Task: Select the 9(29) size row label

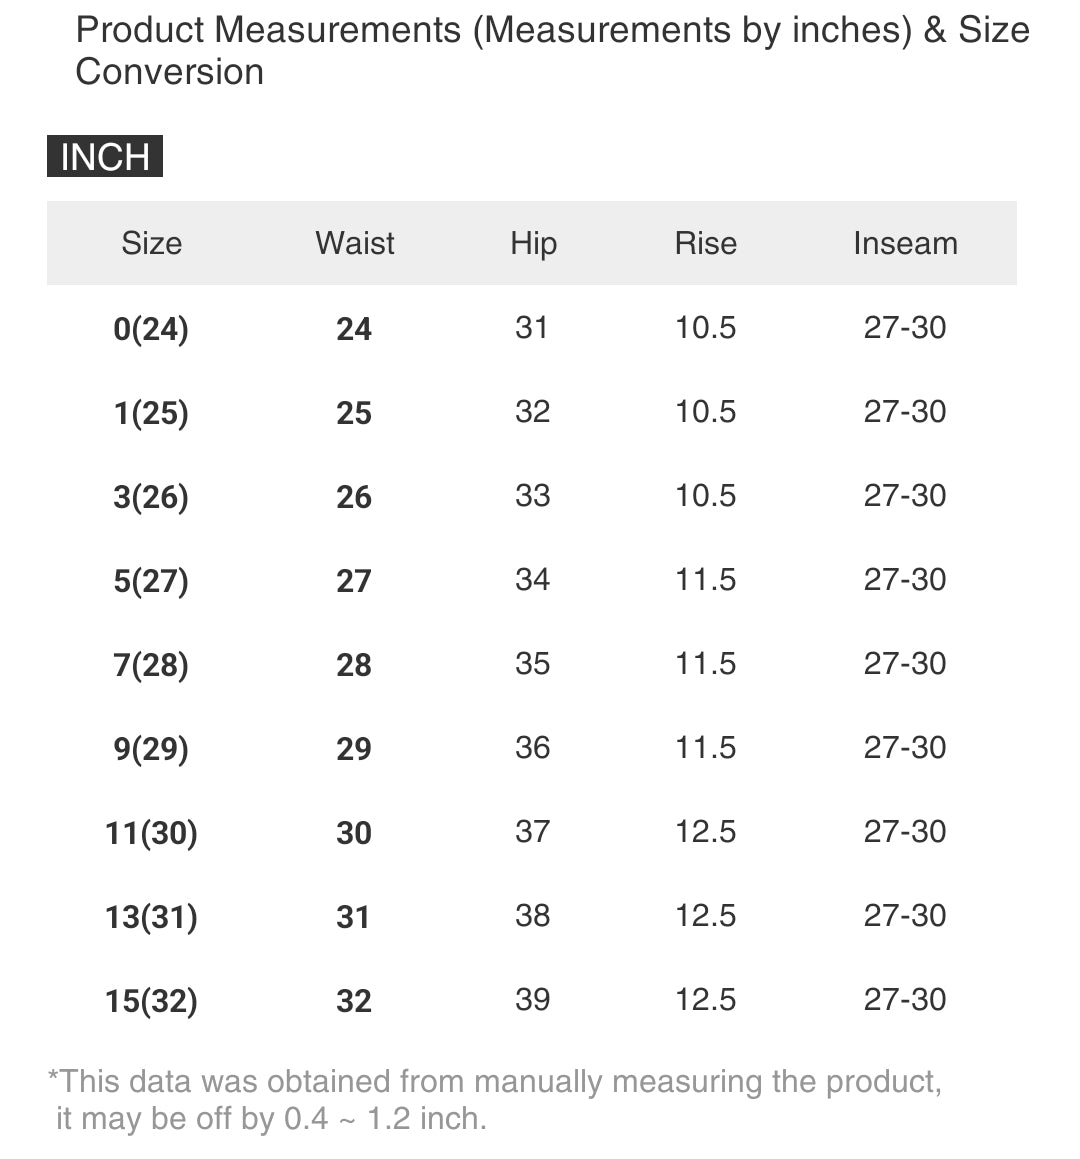Action: point(151,749)
